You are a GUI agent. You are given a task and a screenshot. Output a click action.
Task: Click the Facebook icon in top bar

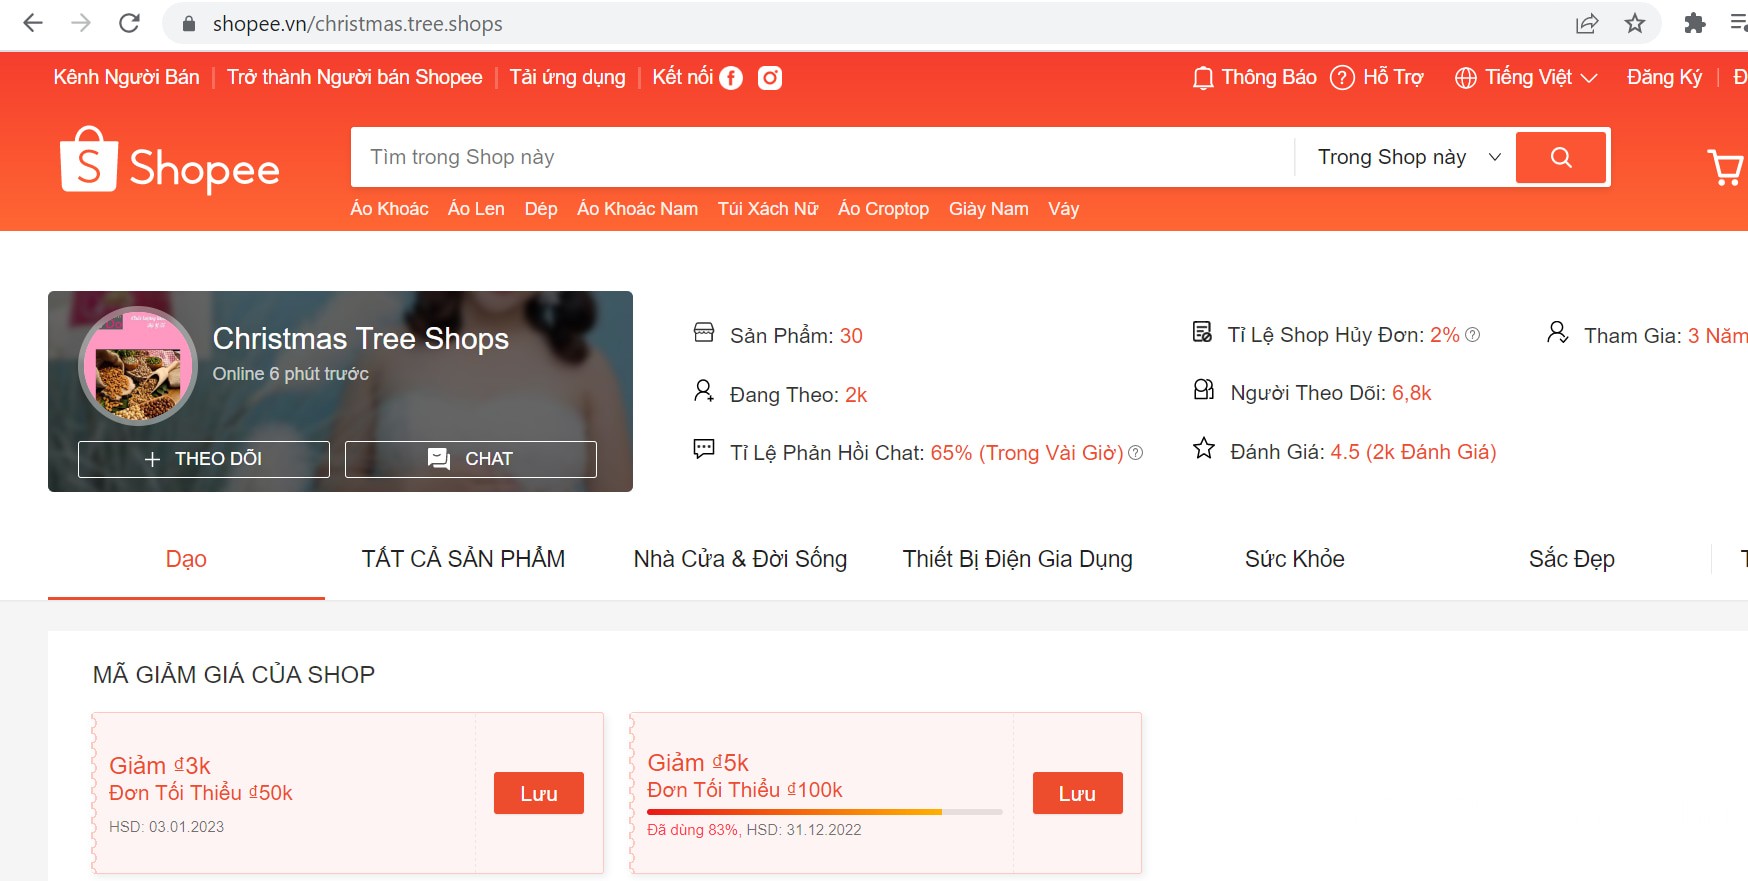pos(731,78)
